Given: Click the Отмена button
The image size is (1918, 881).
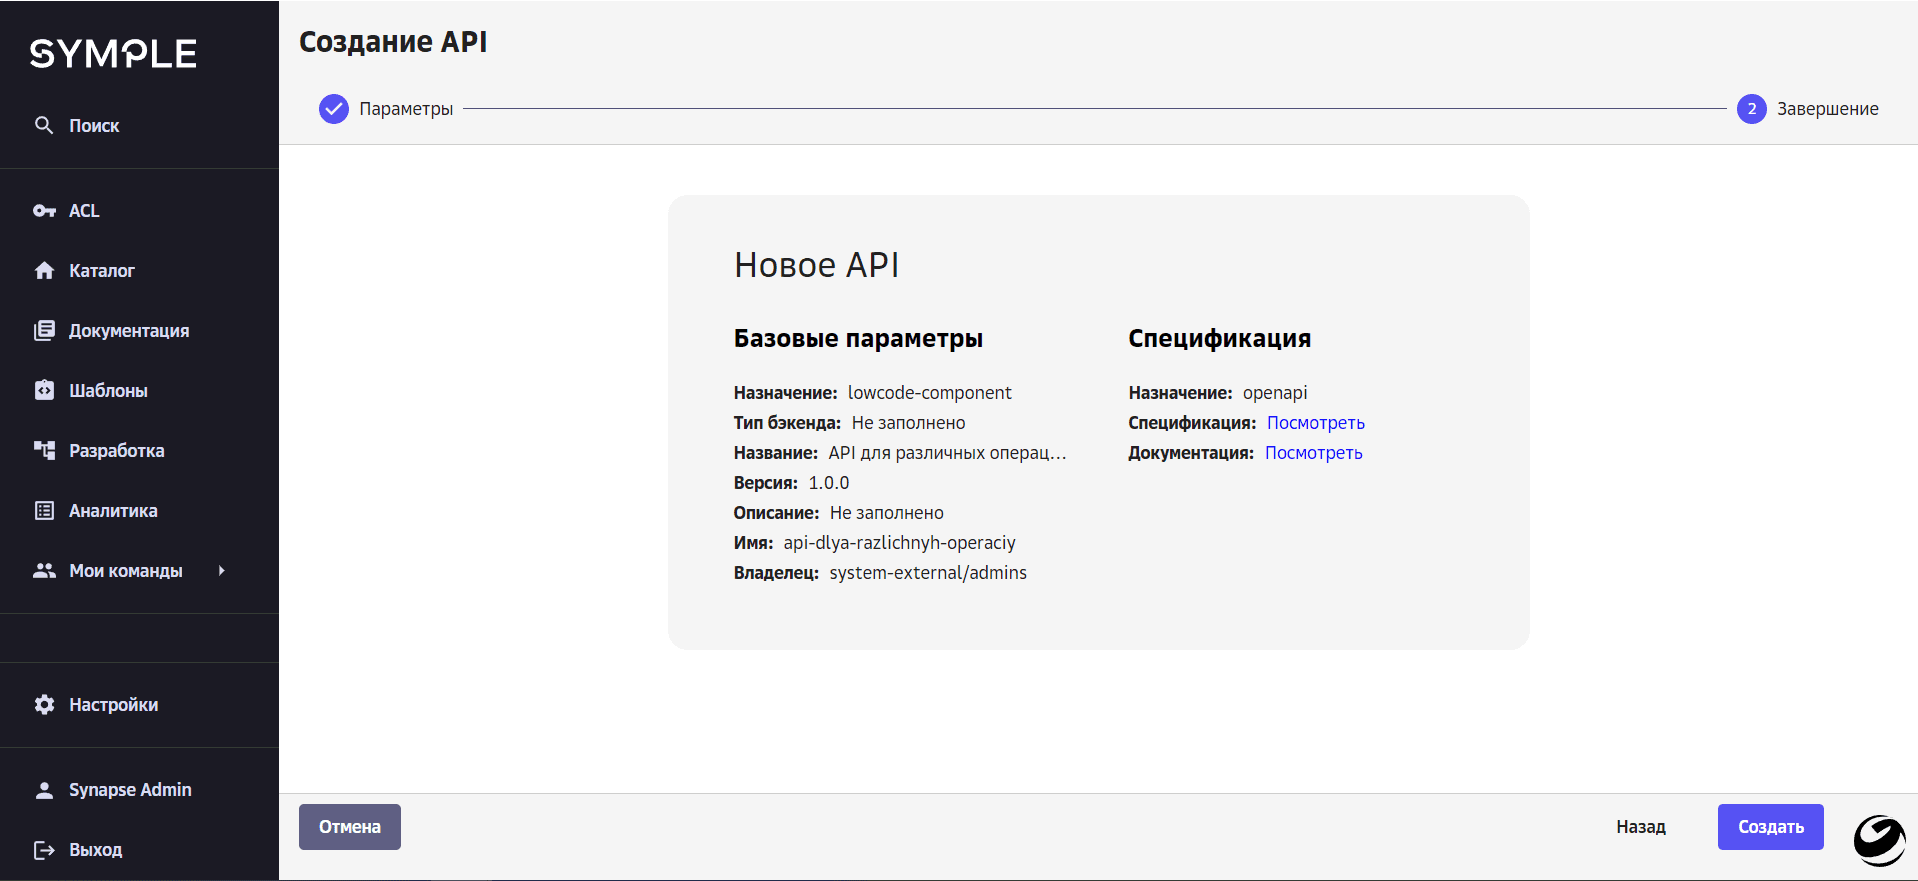Looking at the screenshot, I should tap(350, 827).
